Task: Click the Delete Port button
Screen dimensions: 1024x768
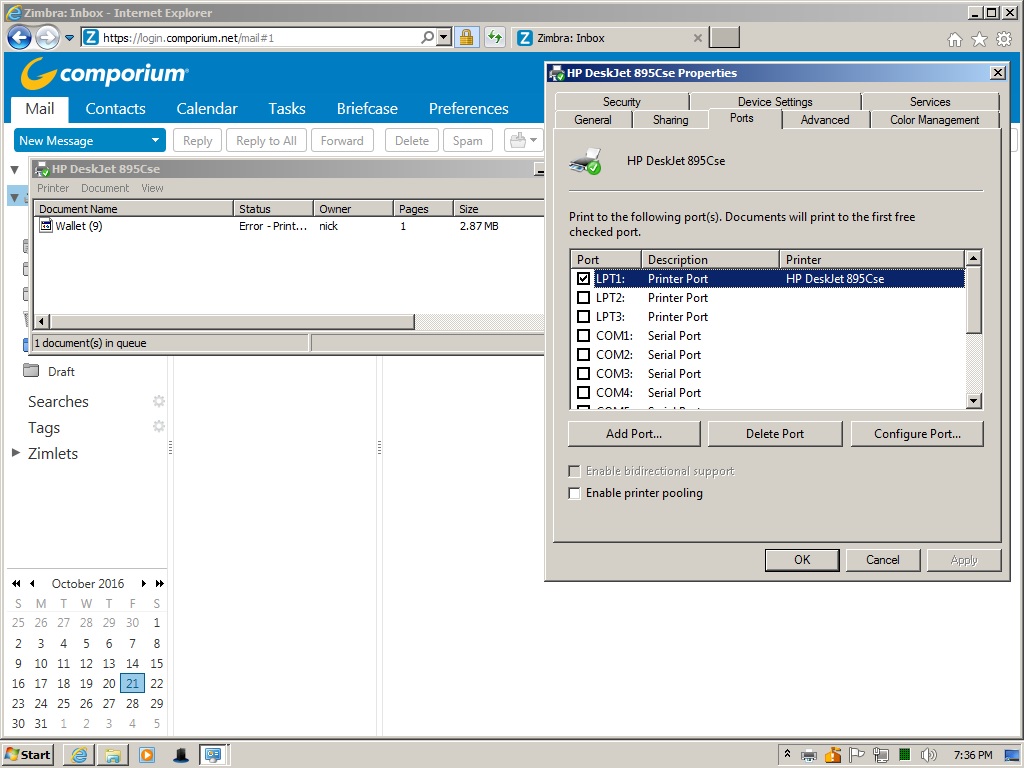Action: 775,434
